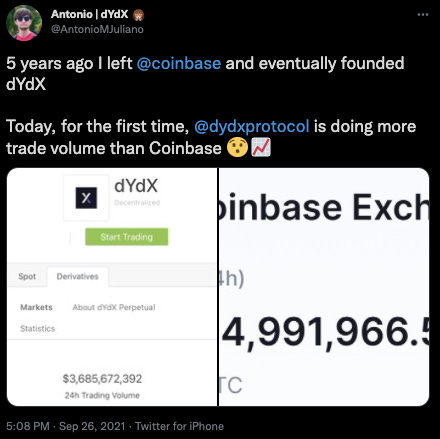The image size is (440, 439).
Task: Switch to the Spot tab
Action: click(x=27, y=276)
